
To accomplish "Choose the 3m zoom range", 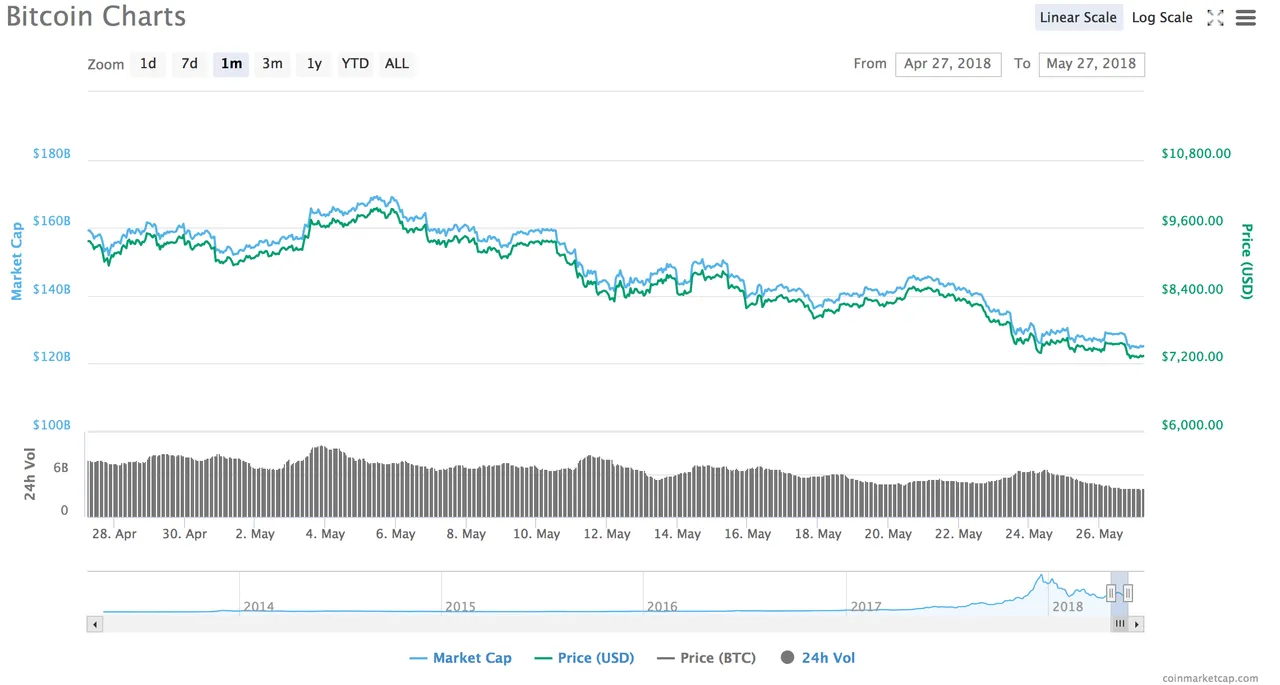I will coord(272,64).
